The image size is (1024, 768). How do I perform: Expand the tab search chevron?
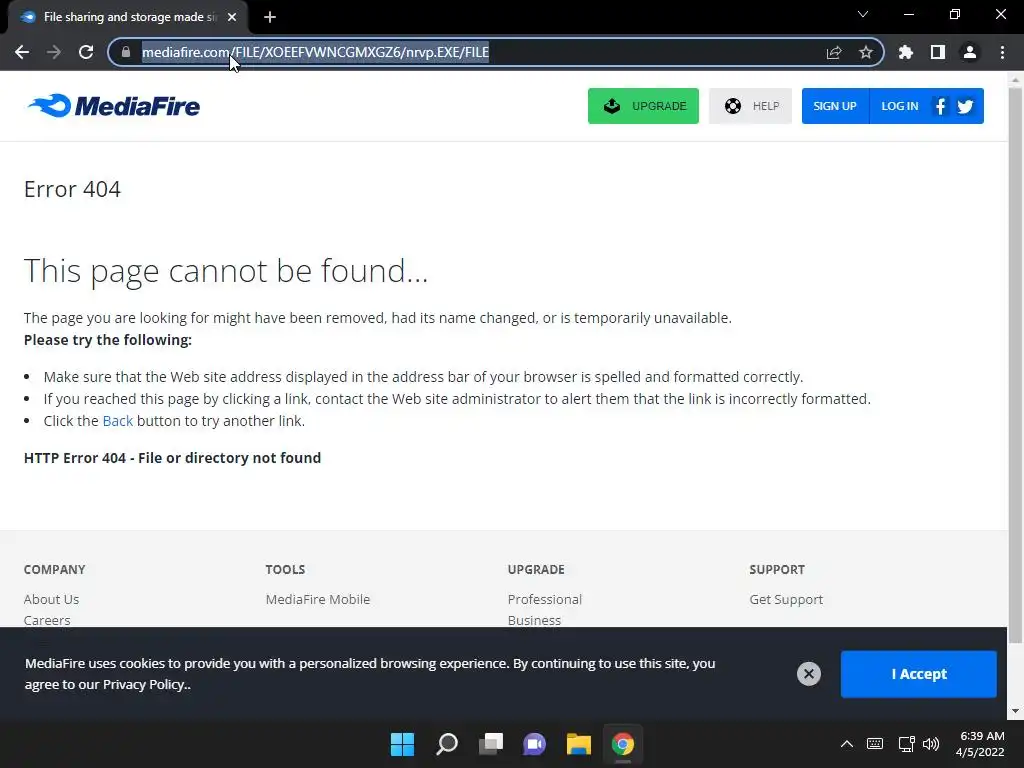(863, 14)
